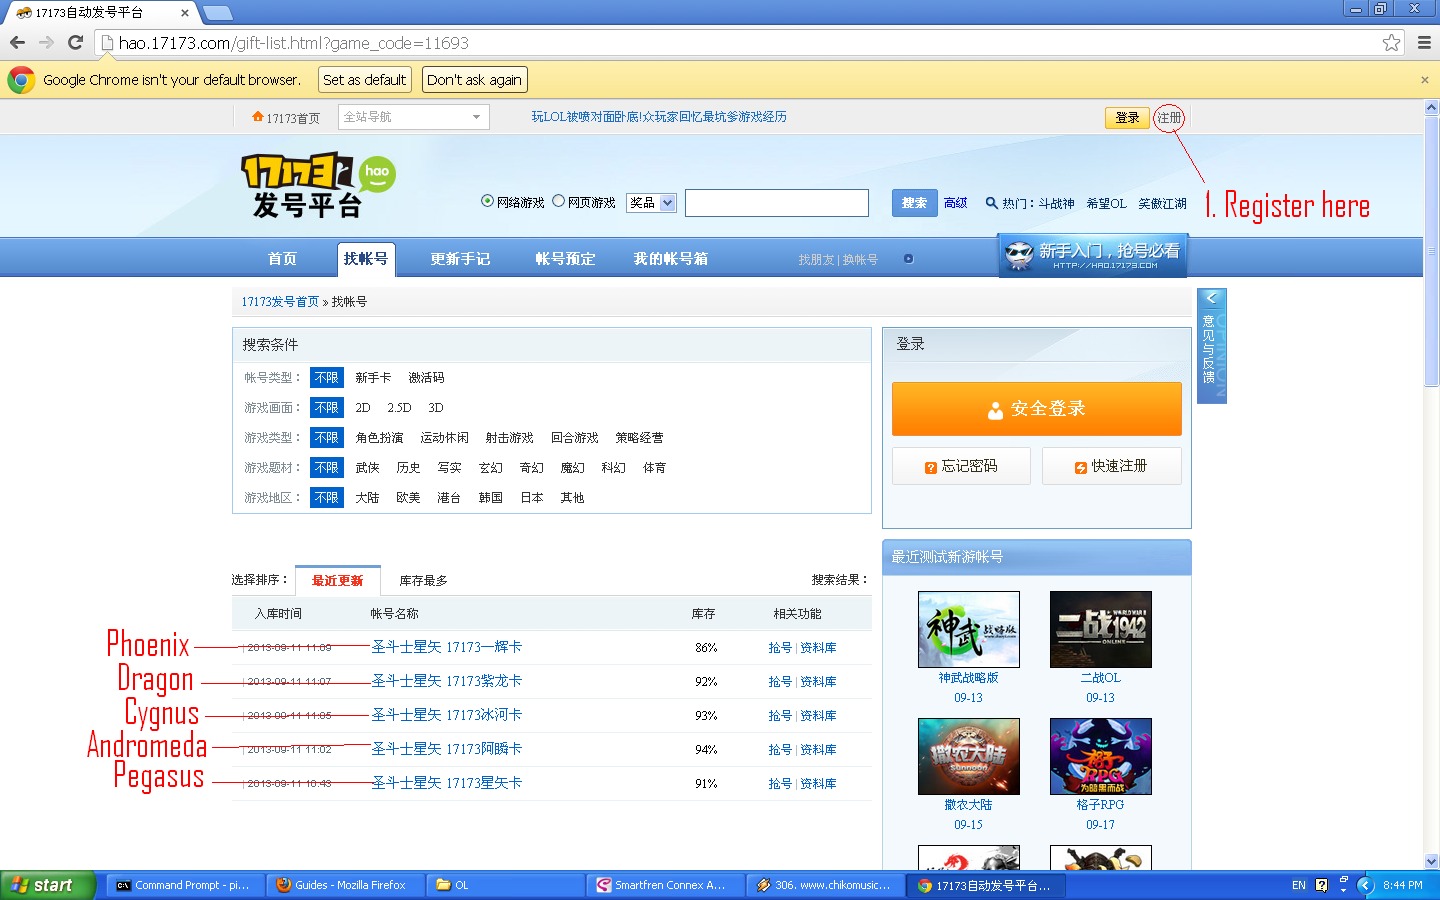
Task: Open 格子RPG game thumbnail
Action: [x=1101, y=756]
